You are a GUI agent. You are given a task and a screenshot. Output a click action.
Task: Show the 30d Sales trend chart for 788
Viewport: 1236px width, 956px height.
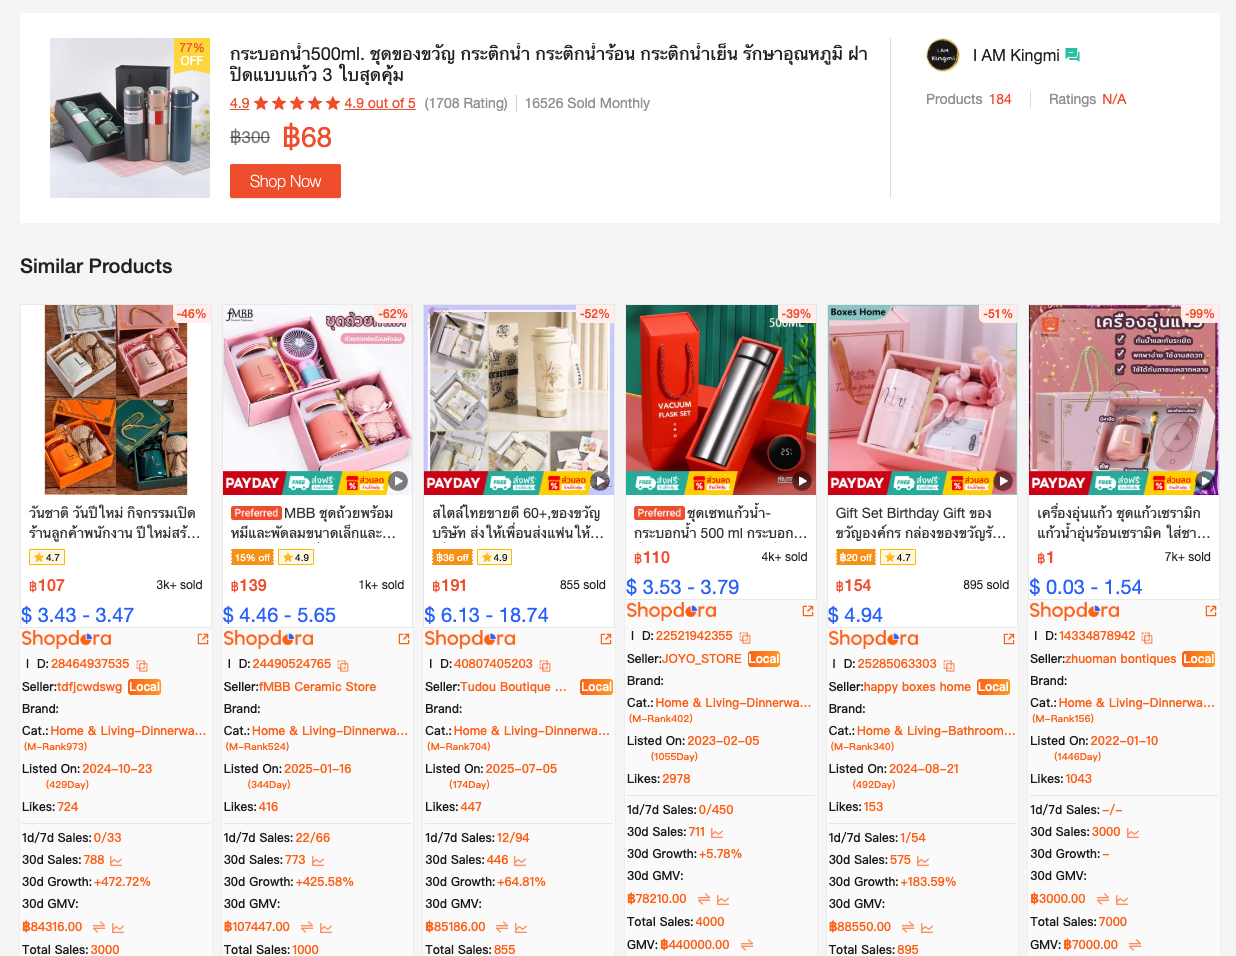[116, 861]
